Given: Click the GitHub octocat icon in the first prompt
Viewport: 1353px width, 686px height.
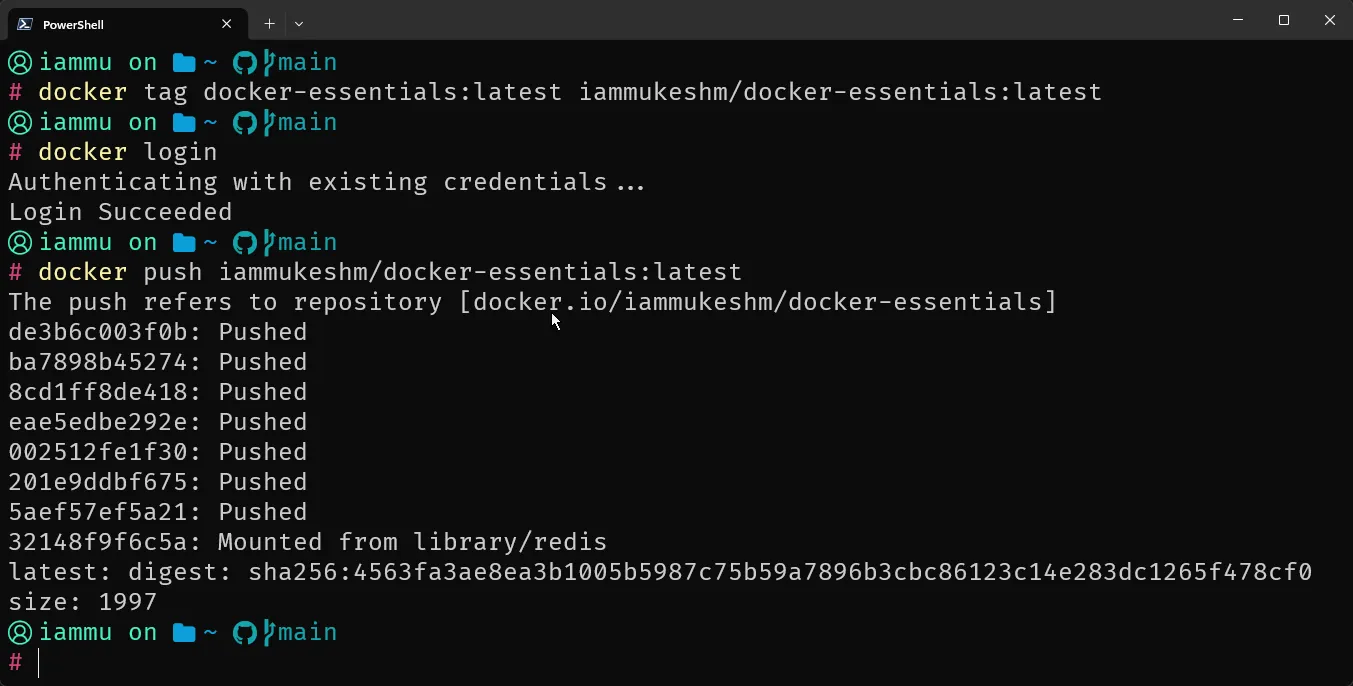Looking at the screenshot, I should (x=245, y=61).
